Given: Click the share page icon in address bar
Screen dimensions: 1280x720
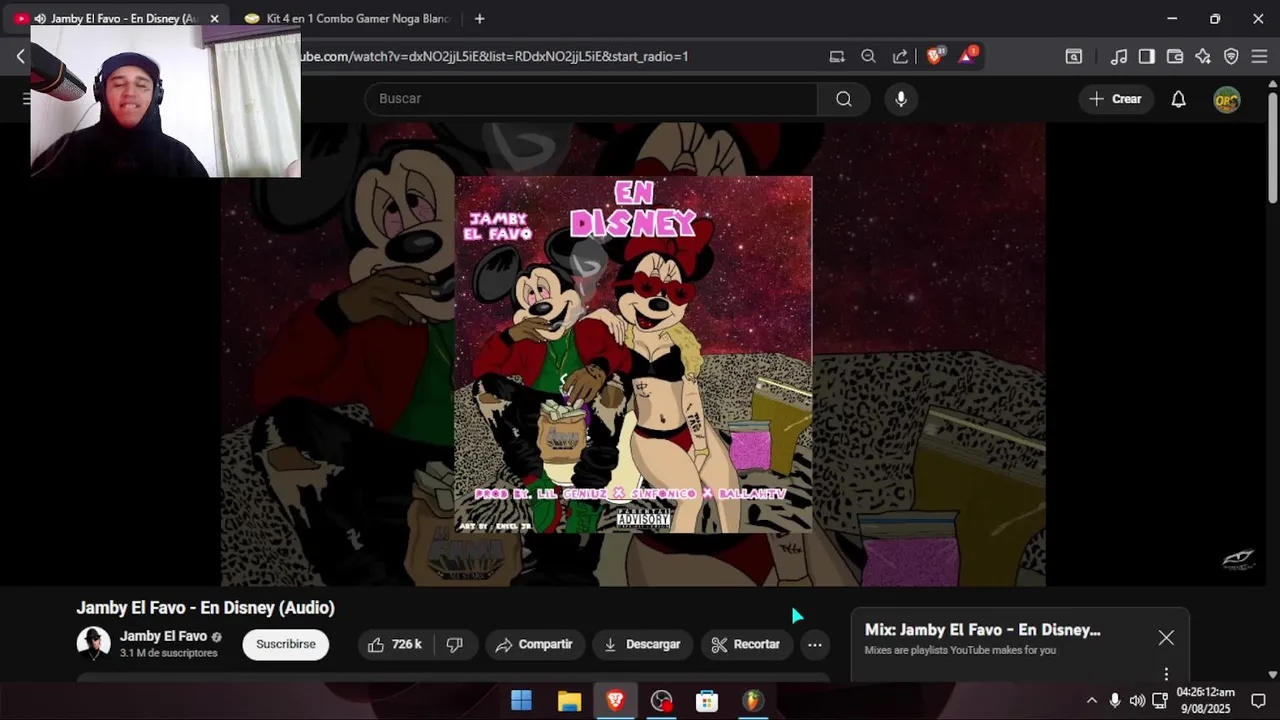Looking at the screenshot, I should click(x=900, y=57).
